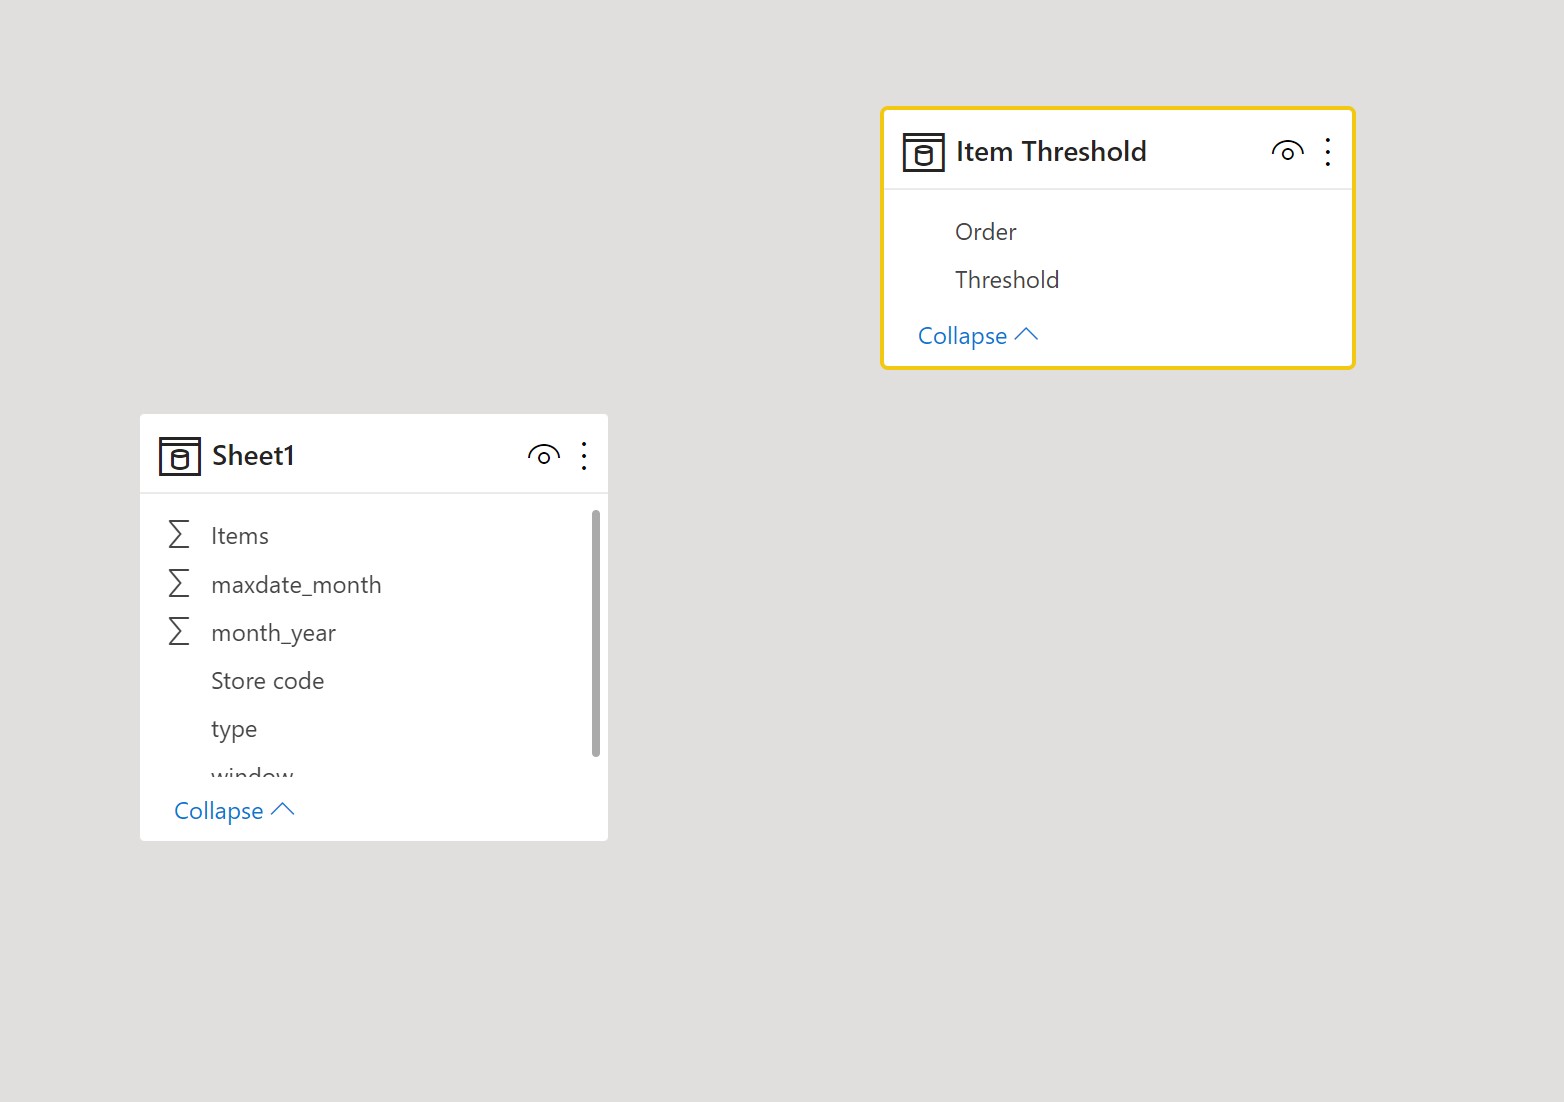Click the Sheet1 field list scrollbar
1564x1102 pixels.
[x=596, y=634]
